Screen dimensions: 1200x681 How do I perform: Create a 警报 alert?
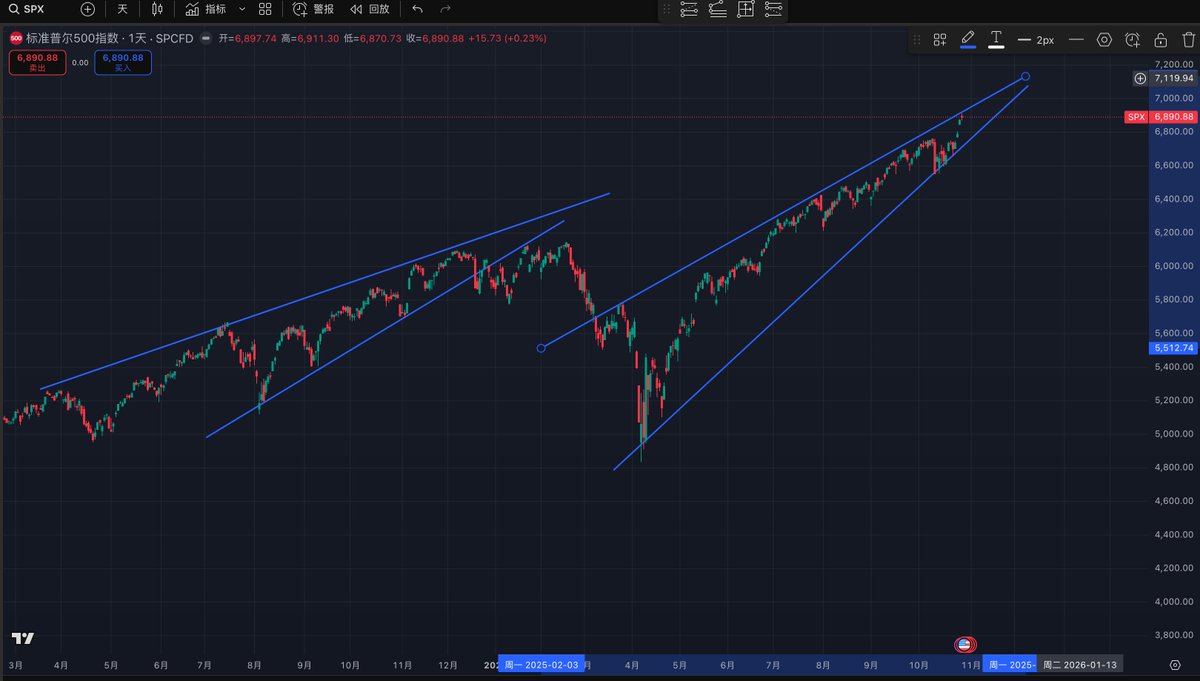313,9
